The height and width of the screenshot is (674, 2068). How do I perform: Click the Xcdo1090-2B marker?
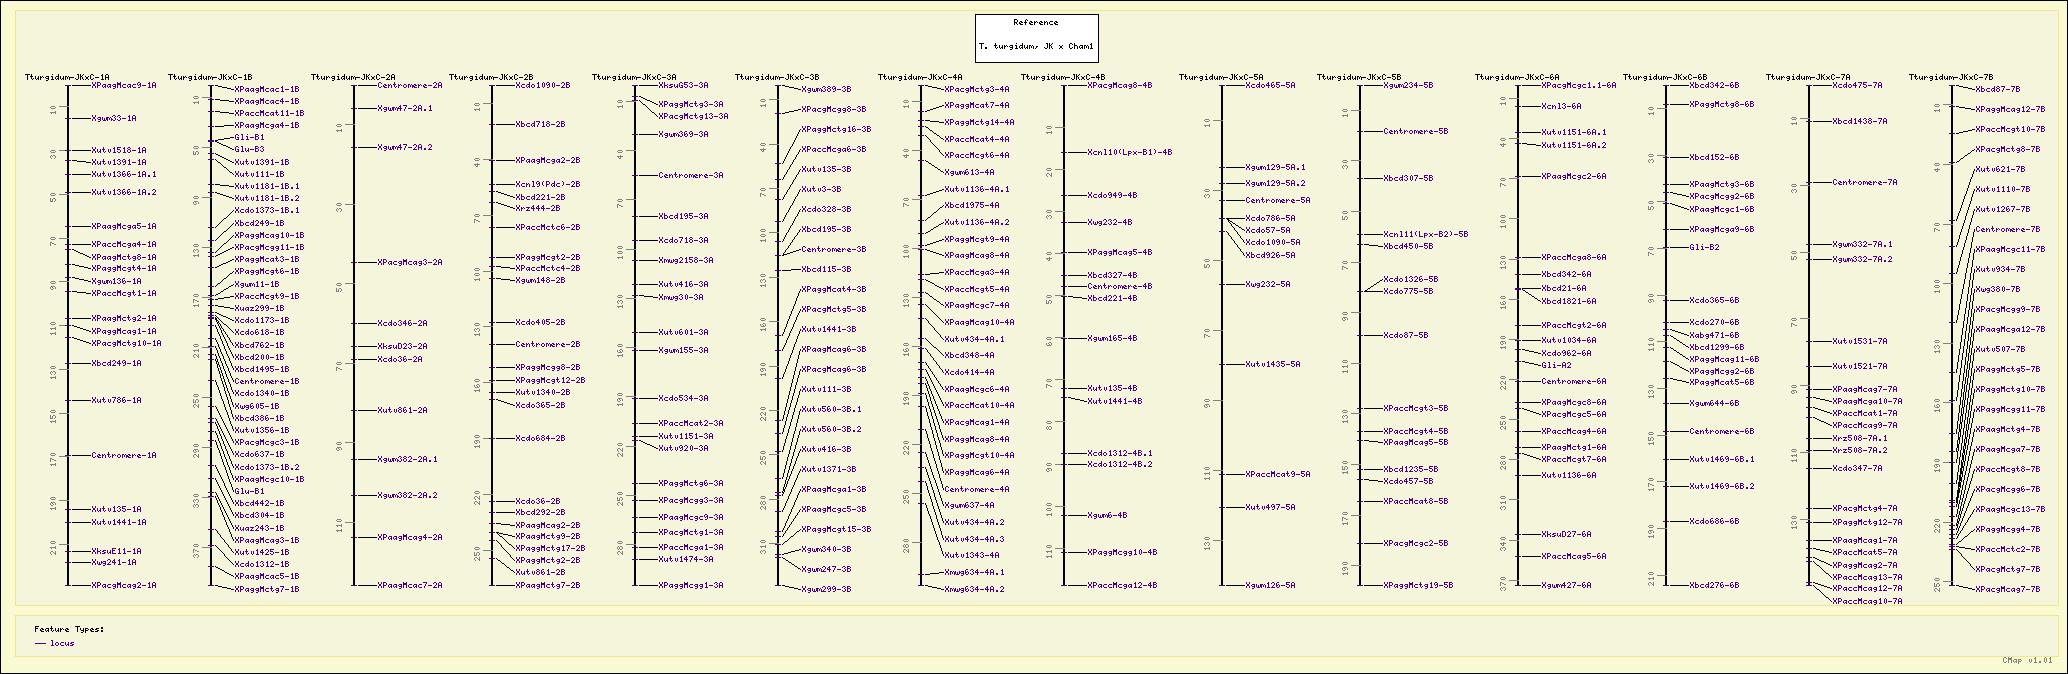pos(542,86)
